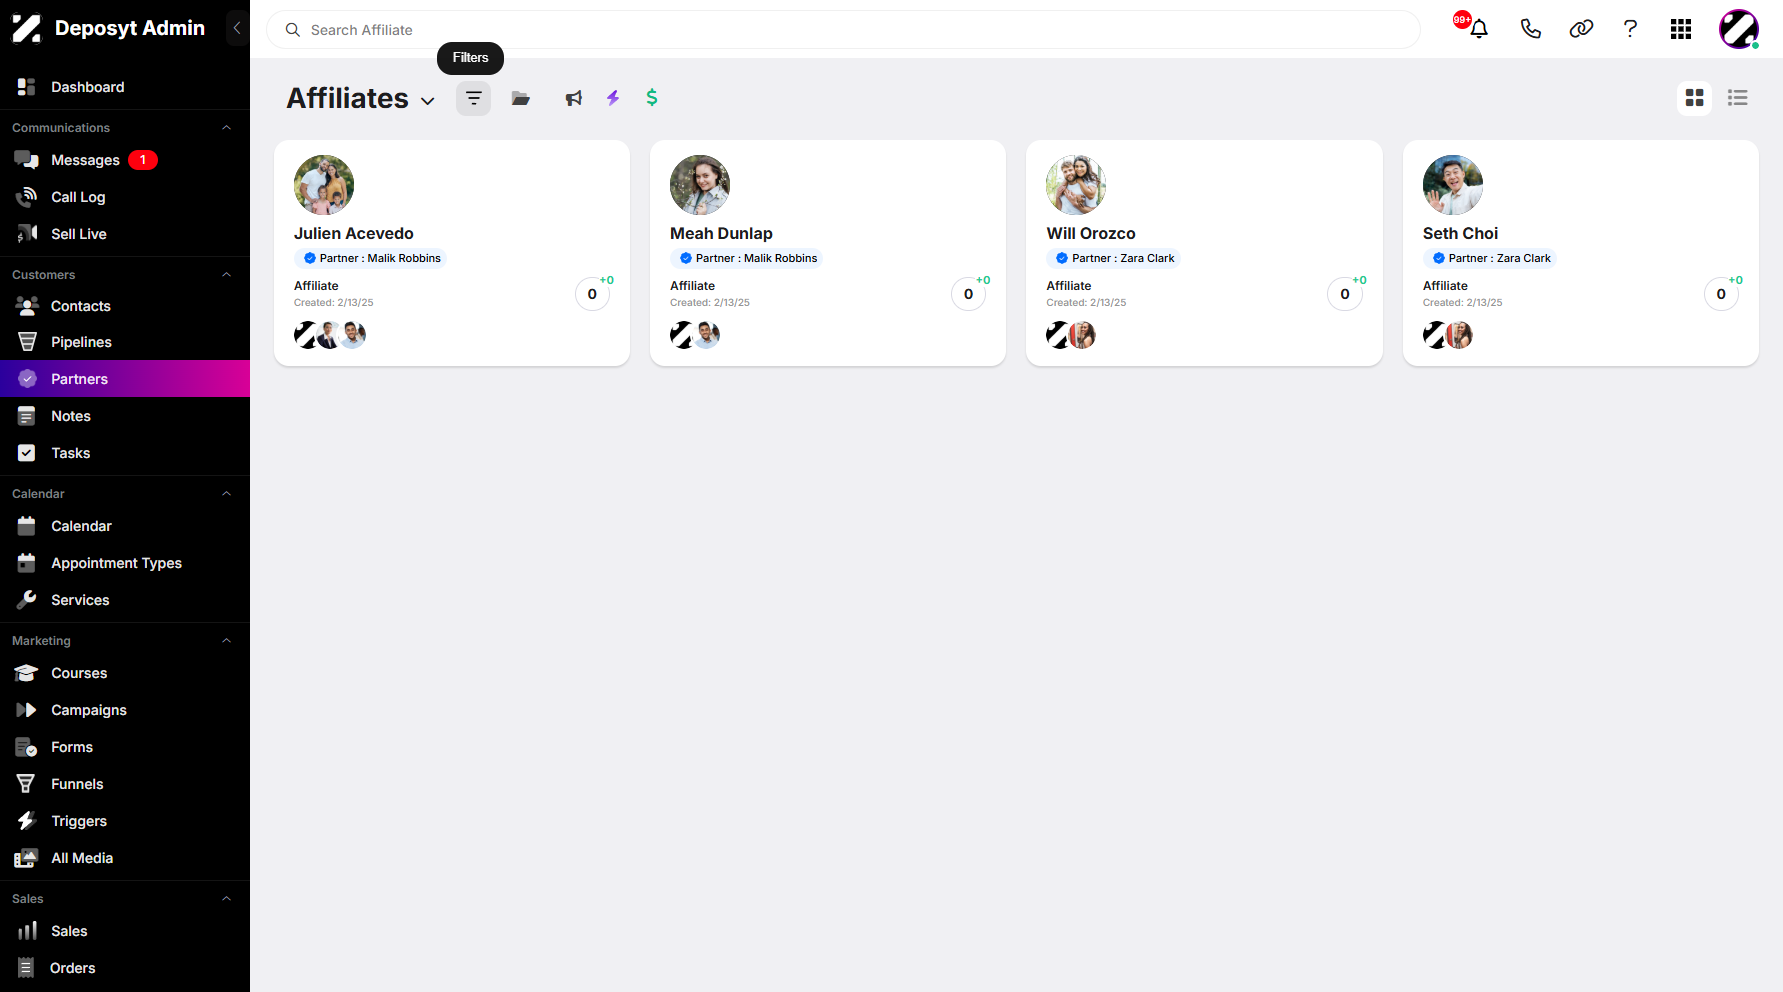Click the green dollar sign icon
1783x992 pixels.
click(652, 97)
